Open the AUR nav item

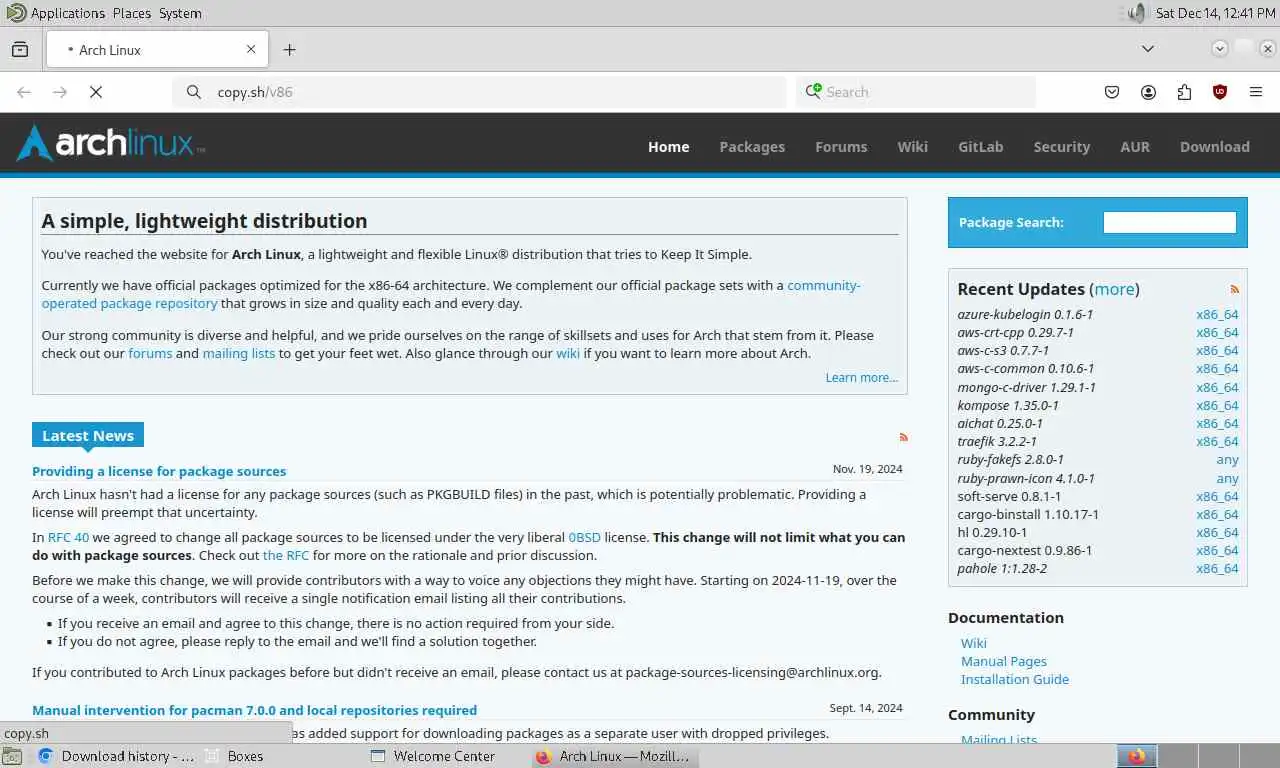click(1135, 147)
